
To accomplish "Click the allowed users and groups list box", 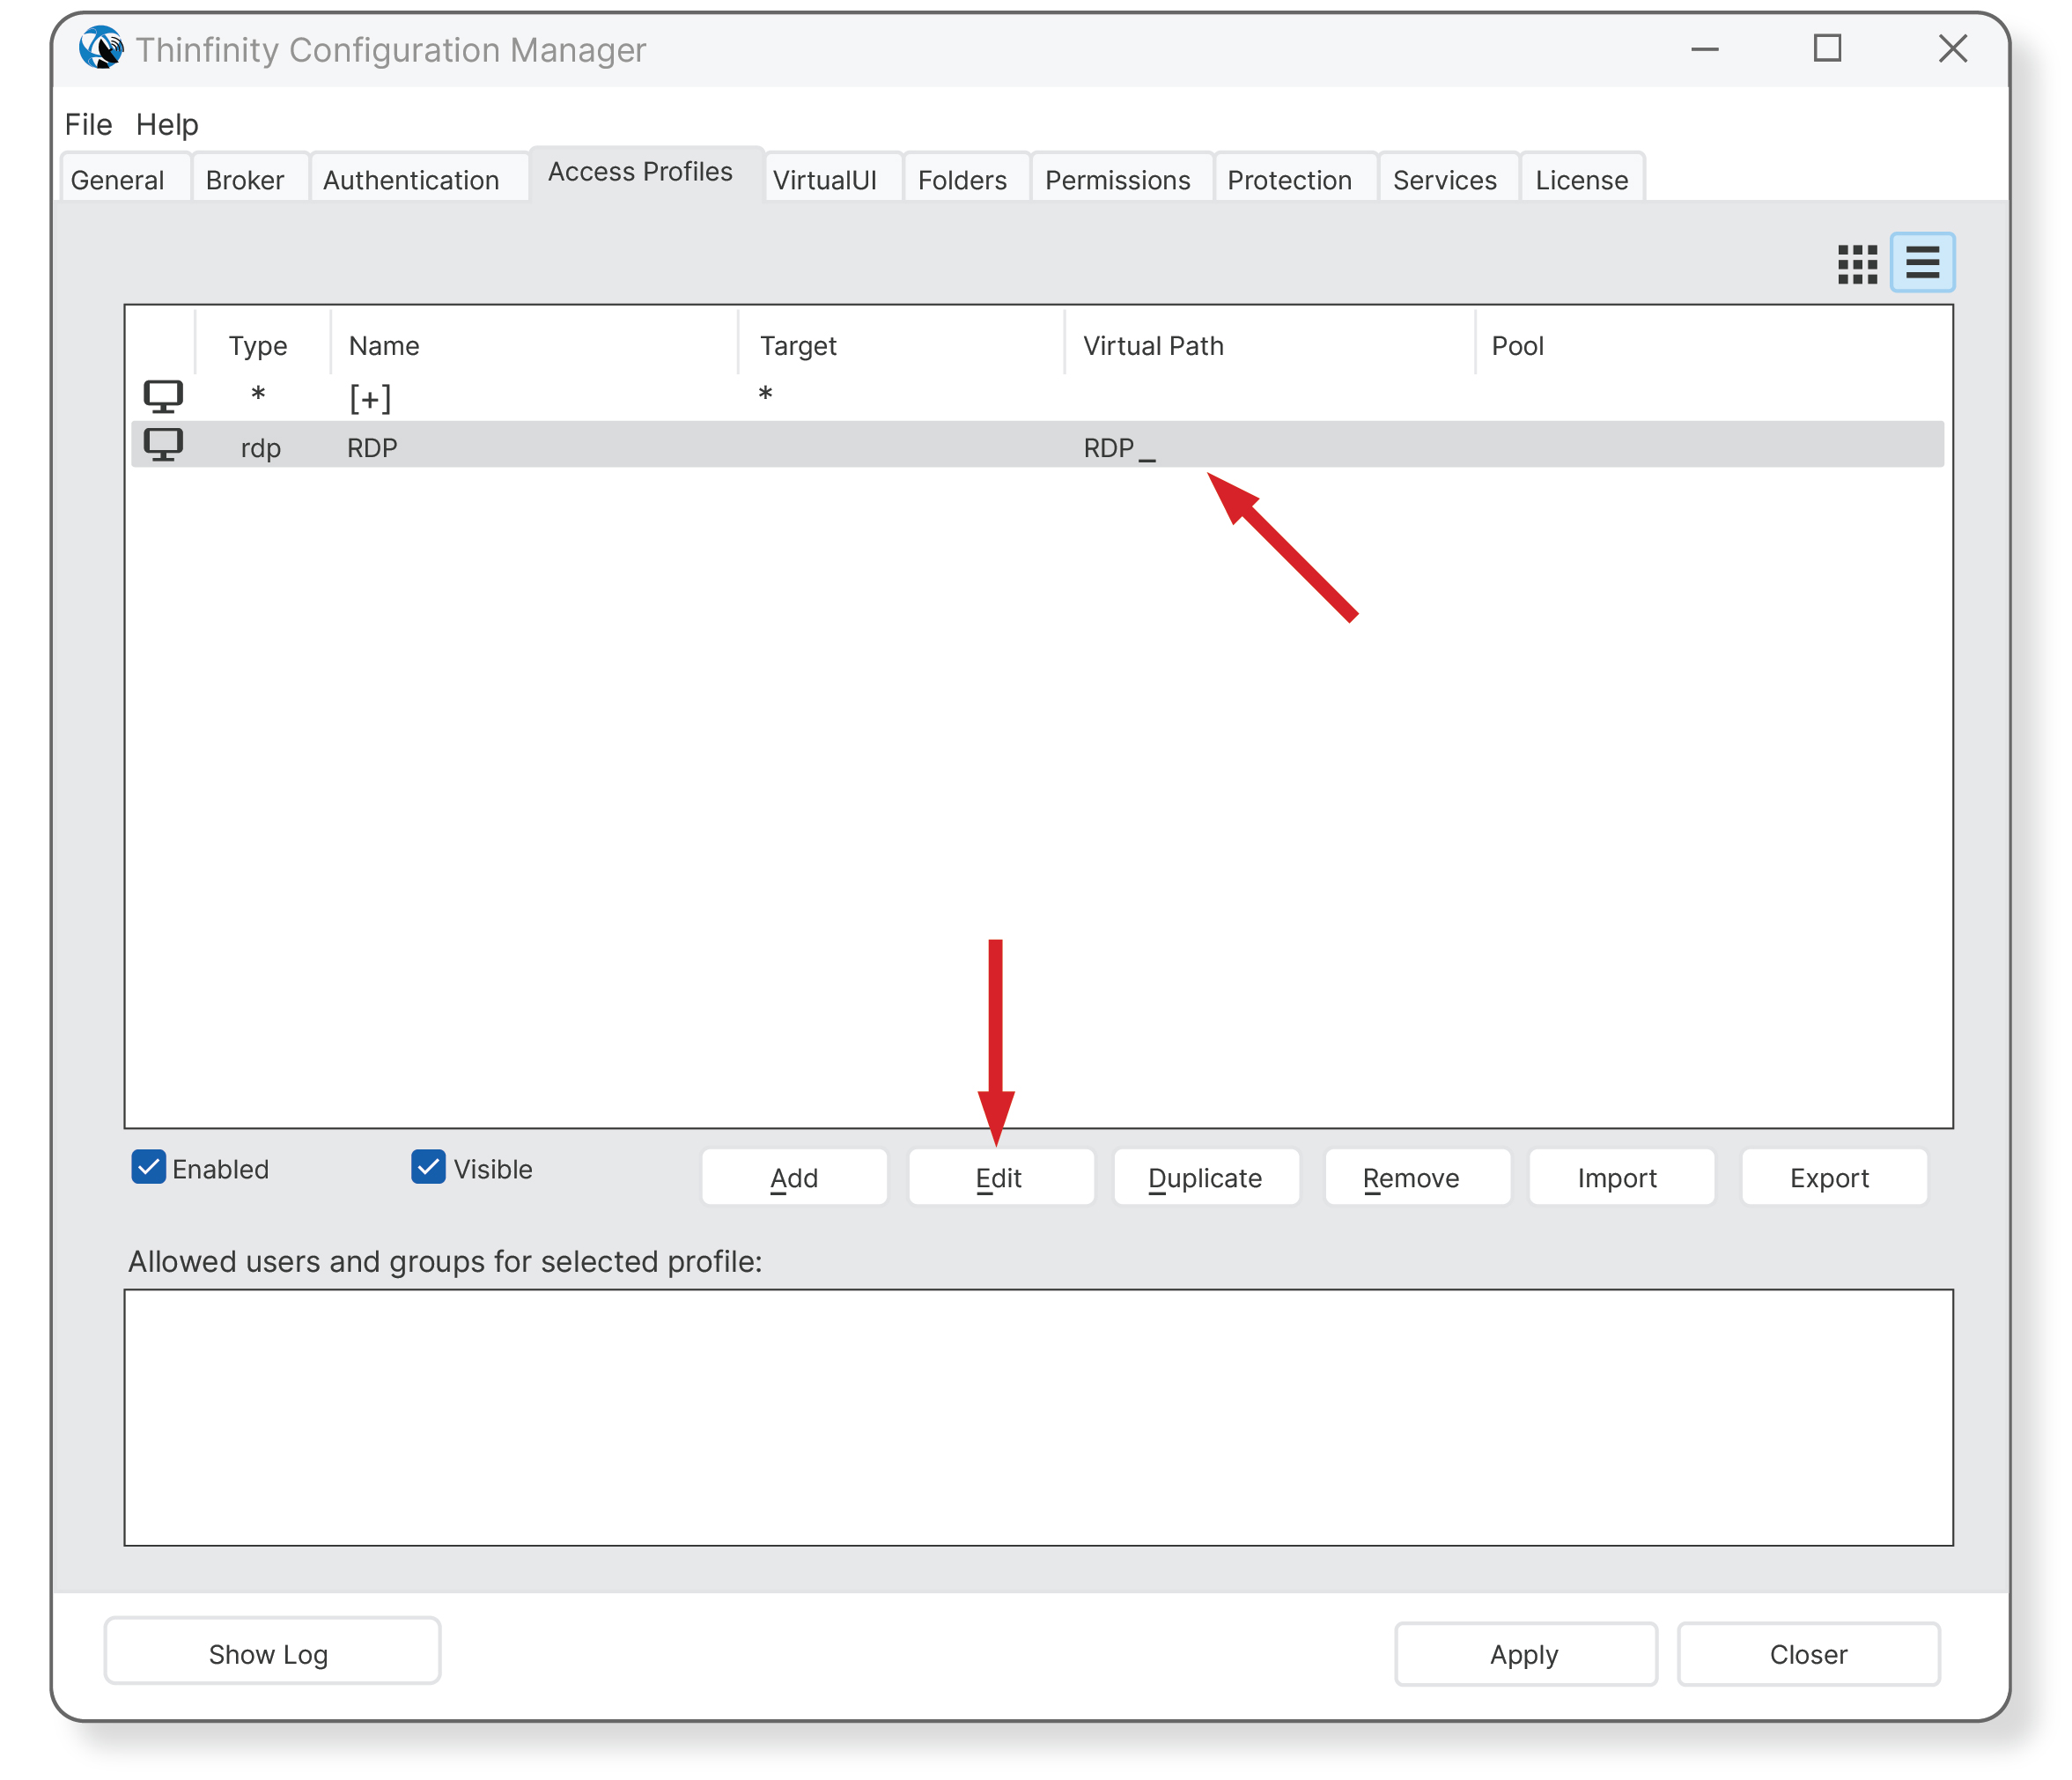I will pyautogui.click(x=1038, y=1417).
